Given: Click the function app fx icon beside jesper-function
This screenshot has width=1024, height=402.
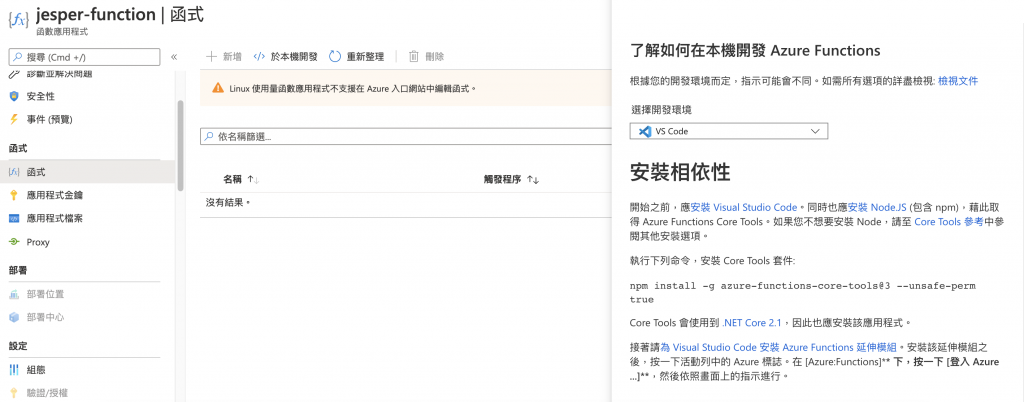Looking at the screenshot, I should [18, 20].
